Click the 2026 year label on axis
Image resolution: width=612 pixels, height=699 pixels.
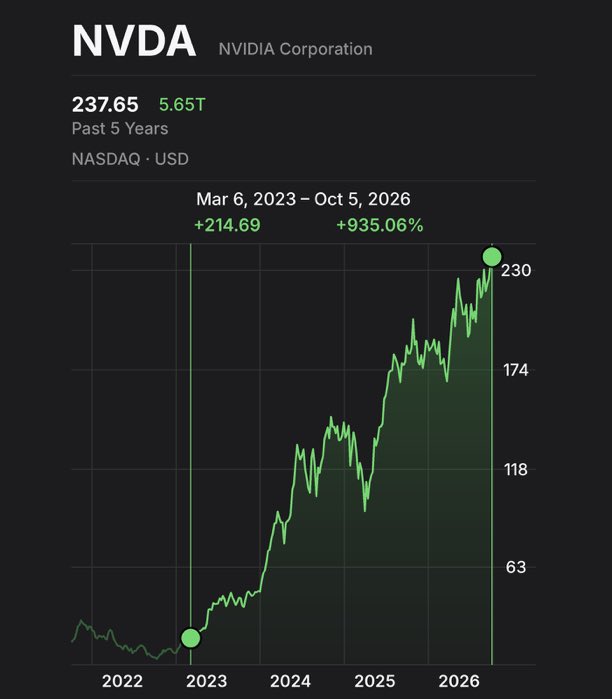pyautogui.click(x=459, y=681)
